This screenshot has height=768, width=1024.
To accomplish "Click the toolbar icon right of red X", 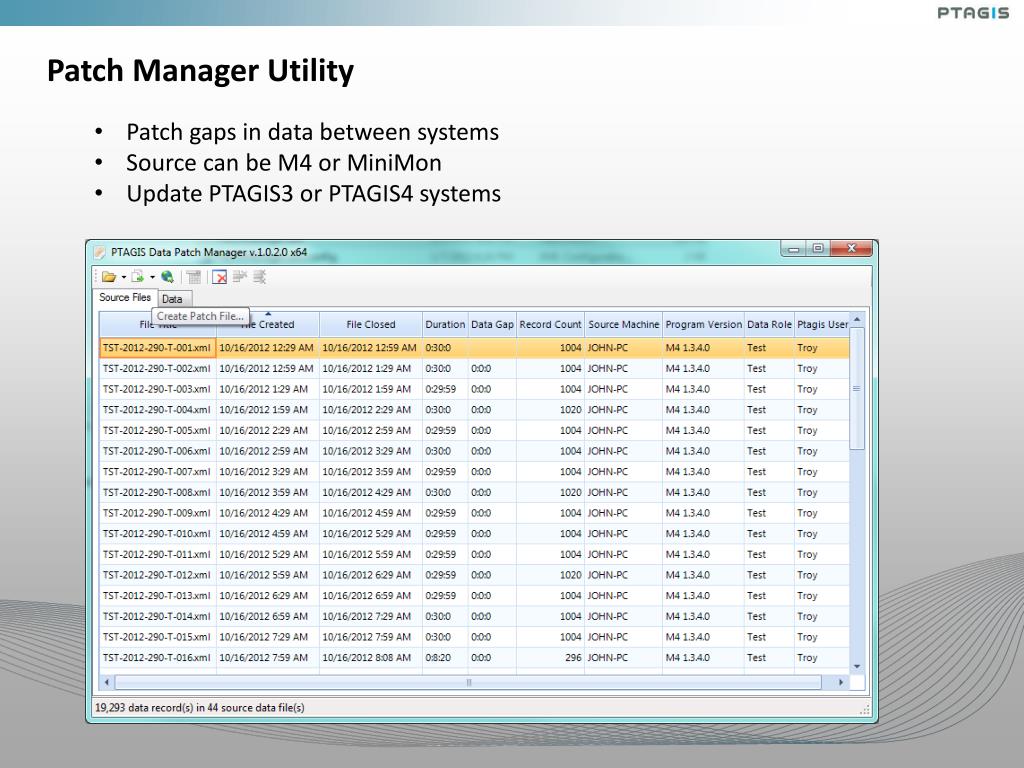I will pos(239,277).
